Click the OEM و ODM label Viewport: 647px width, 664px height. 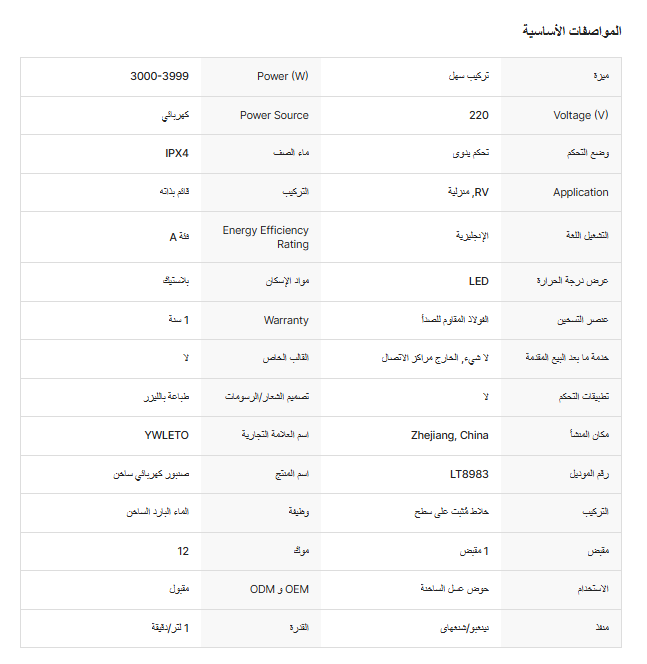[279, 590]
